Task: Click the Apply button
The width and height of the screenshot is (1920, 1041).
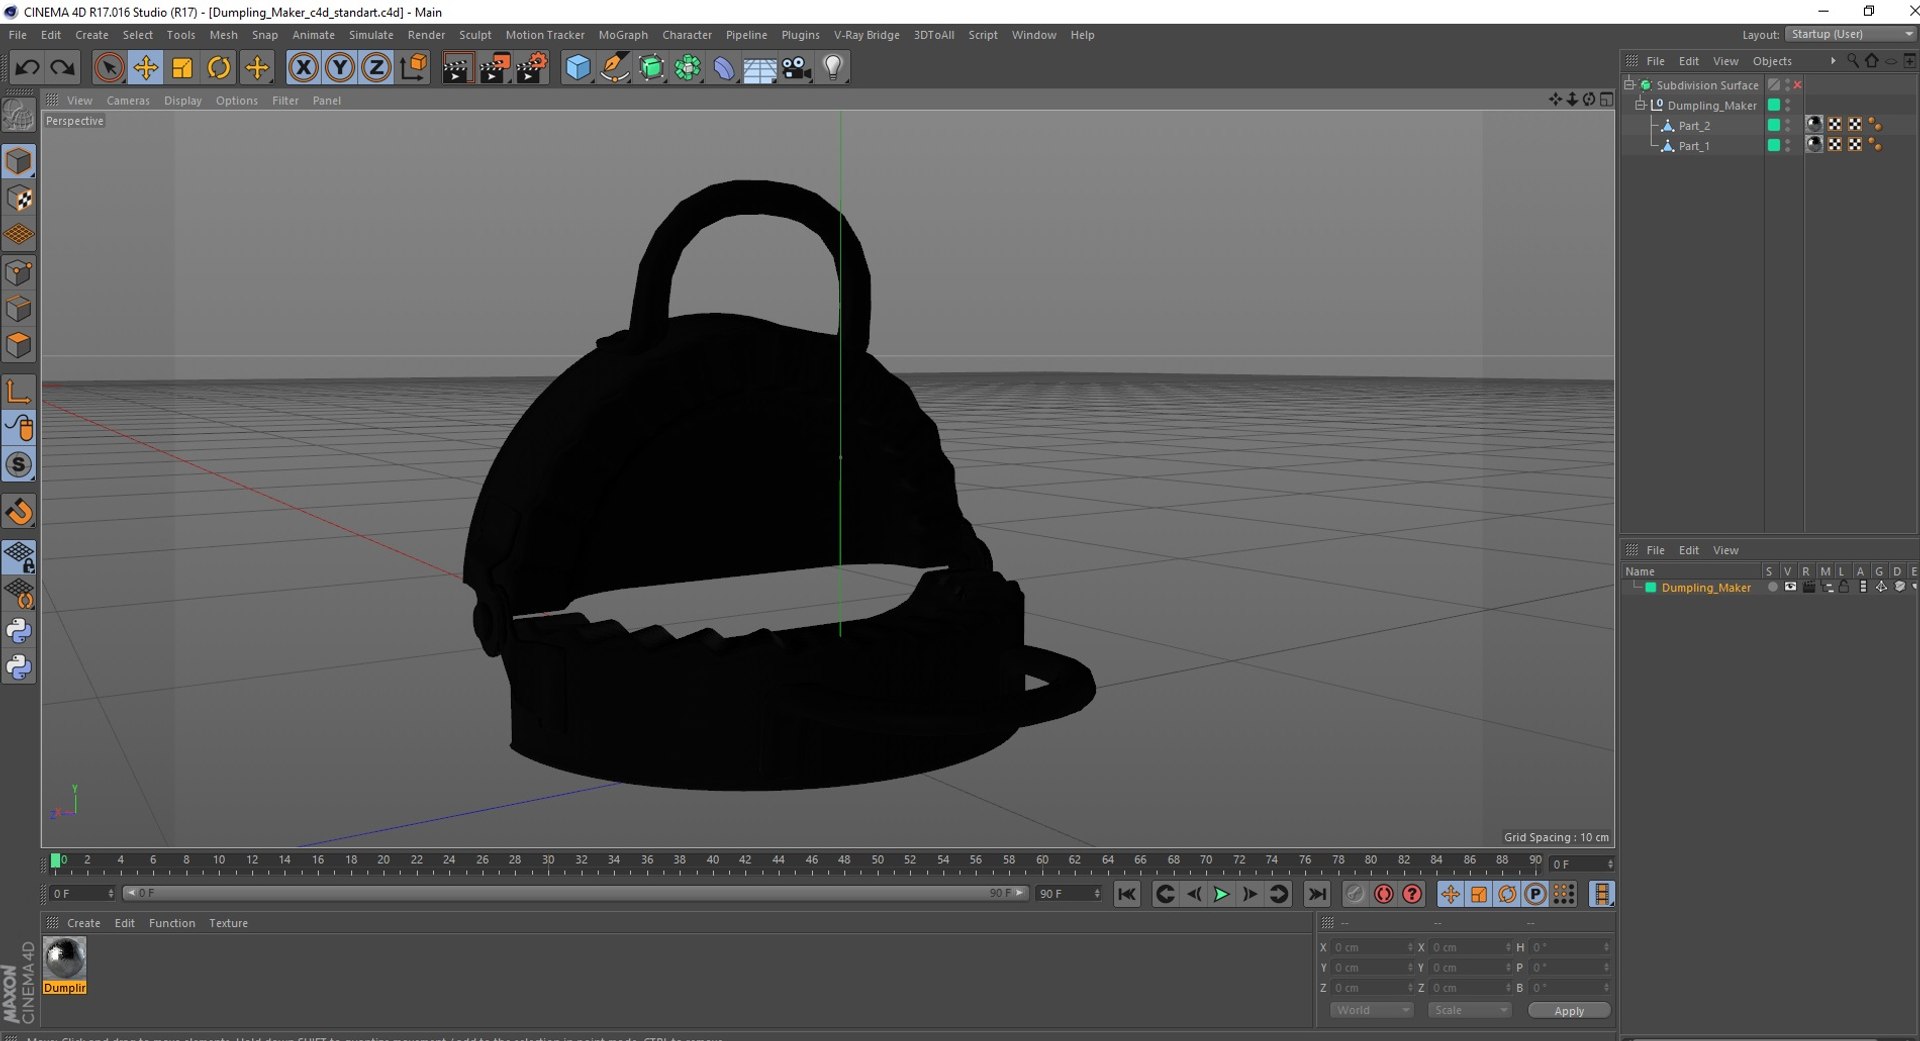Action: [1569, 1011]
